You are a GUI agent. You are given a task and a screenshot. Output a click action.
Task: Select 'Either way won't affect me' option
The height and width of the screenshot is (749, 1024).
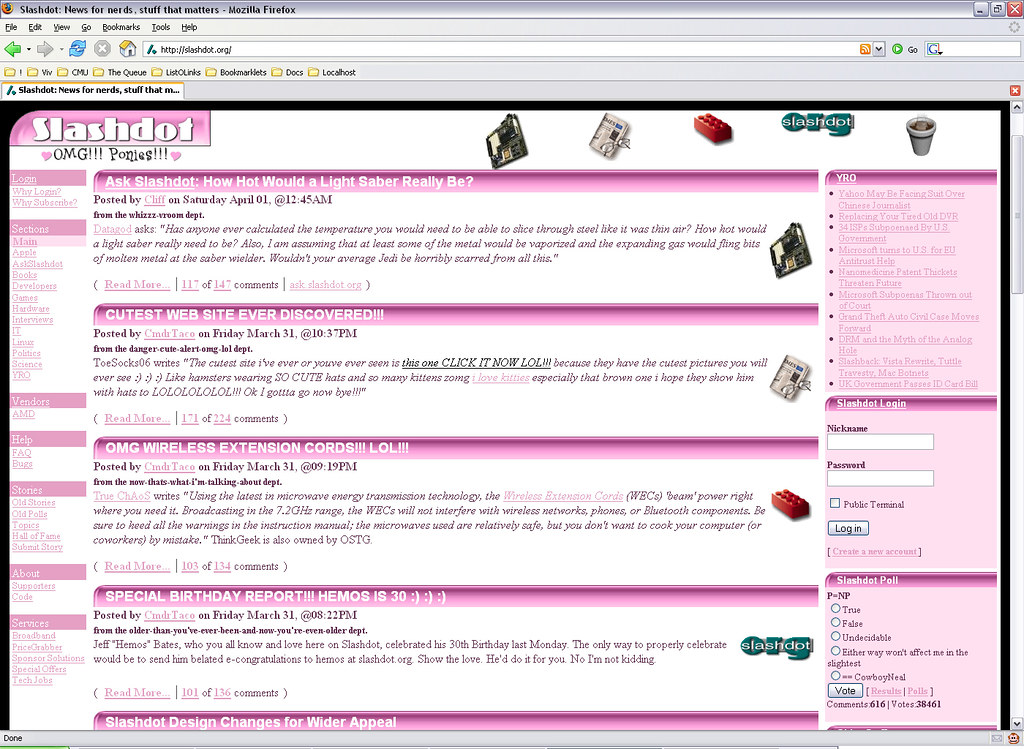[x=835, y=650]
